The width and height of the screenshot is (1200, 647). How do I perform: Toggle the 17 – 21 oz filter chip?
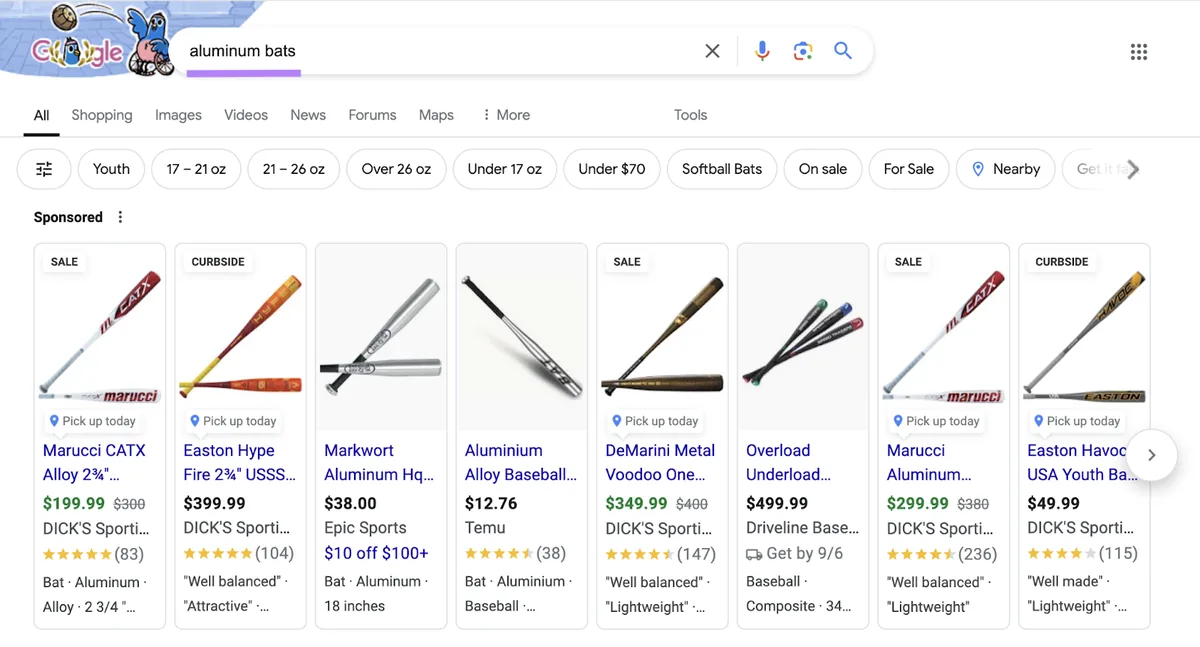pos(196,169)
